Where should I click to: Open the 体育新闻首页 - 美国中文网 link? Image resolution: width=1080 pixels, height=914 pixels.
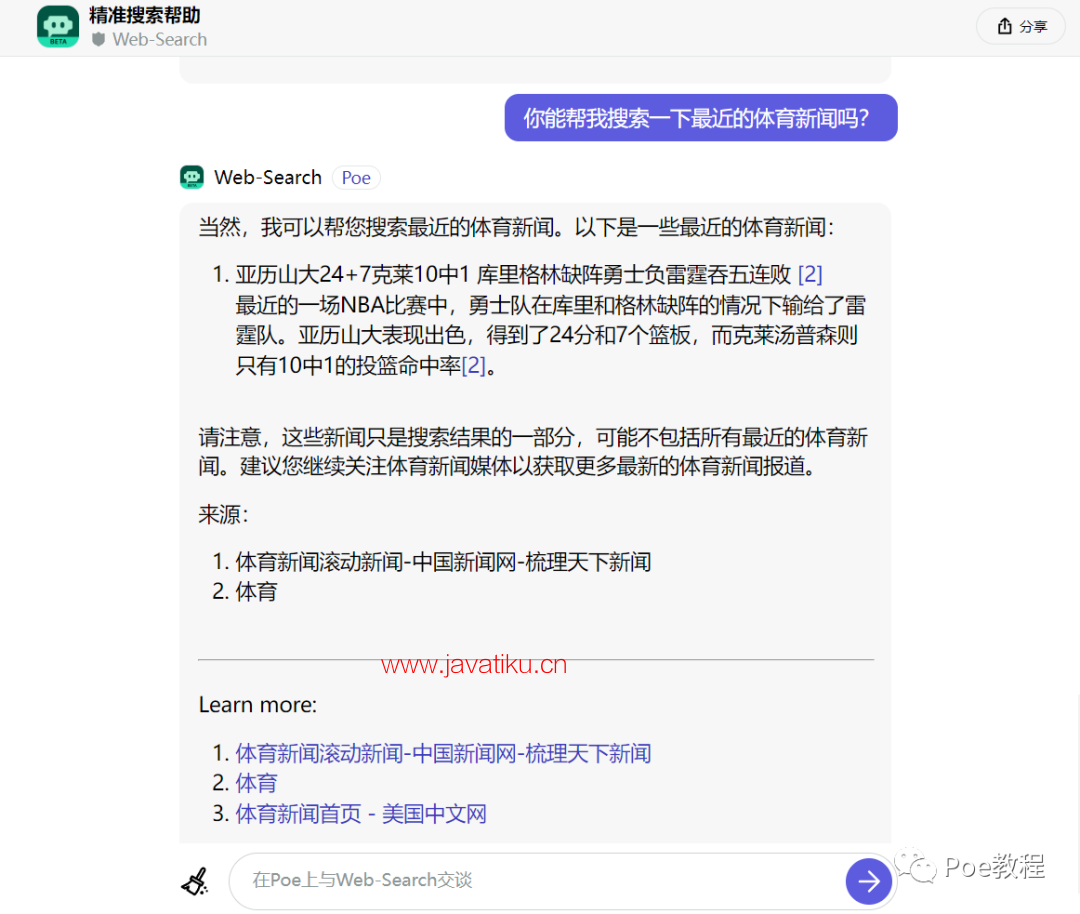[361, 813]
